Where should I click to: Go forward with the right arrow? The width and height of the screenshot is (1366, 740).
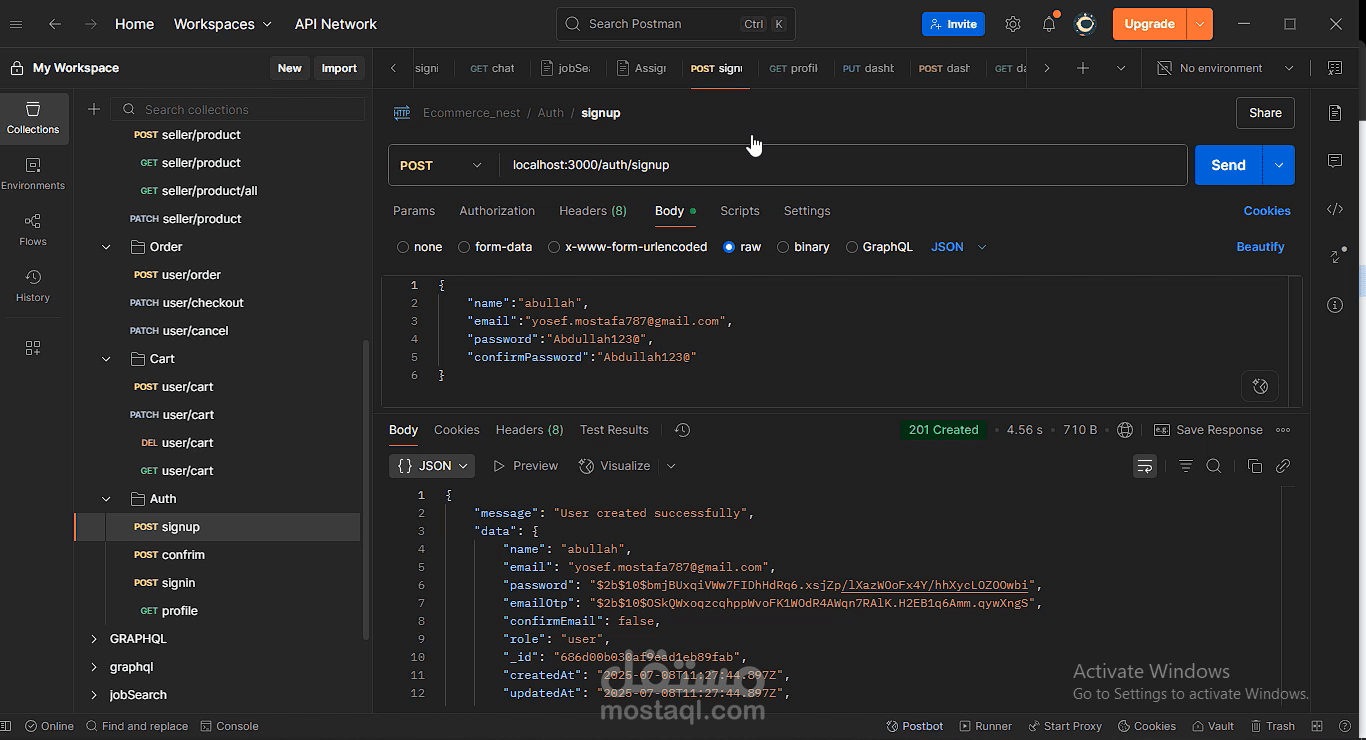coord(91,24)
